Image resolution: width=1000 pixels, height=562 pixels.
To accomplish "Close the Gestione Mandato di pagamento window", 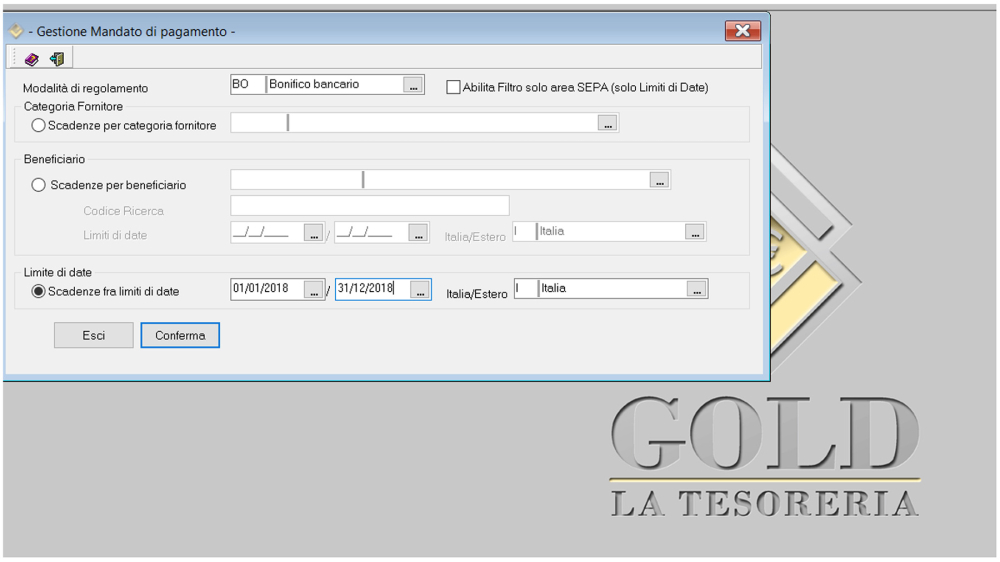I will 742,31.
